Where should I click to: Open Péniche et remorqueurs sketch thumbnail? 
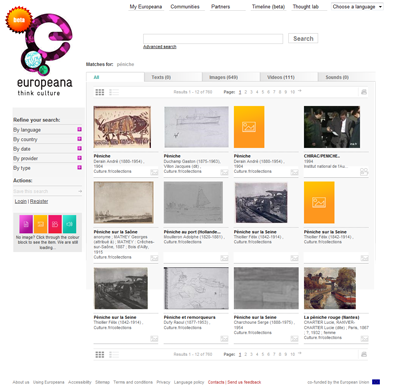coord(196,288)
